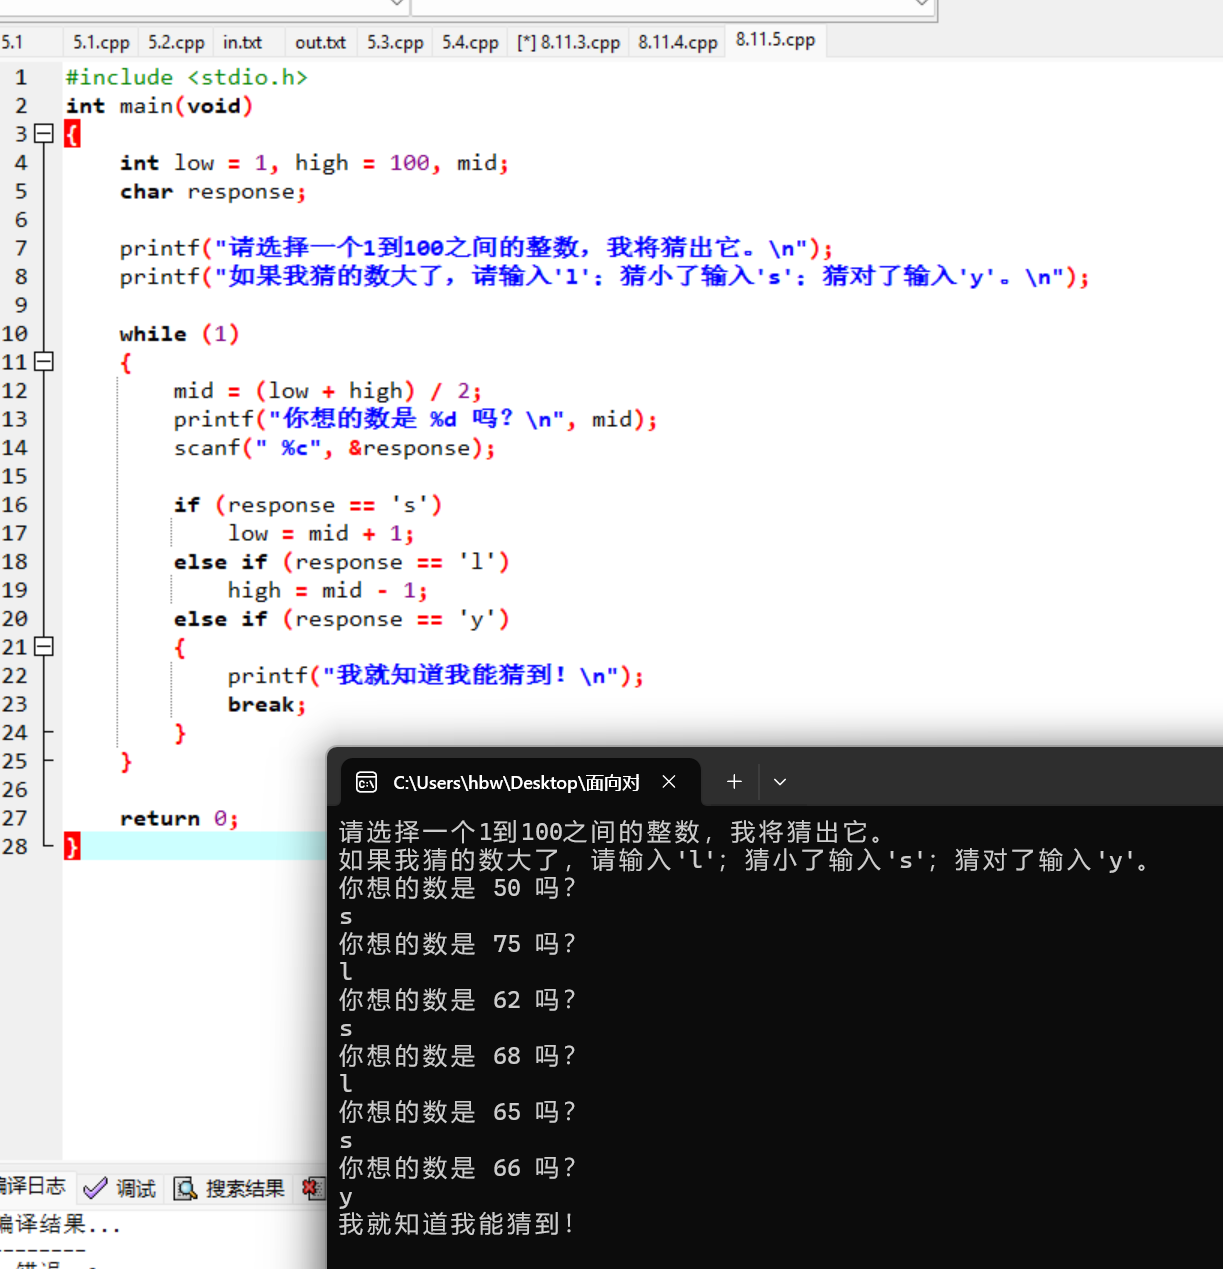This screenshot has height=1269, width=1223.
Task: Switch to the 编译日志 tab
Action: pyautogui.click(x=33, y=1187)
